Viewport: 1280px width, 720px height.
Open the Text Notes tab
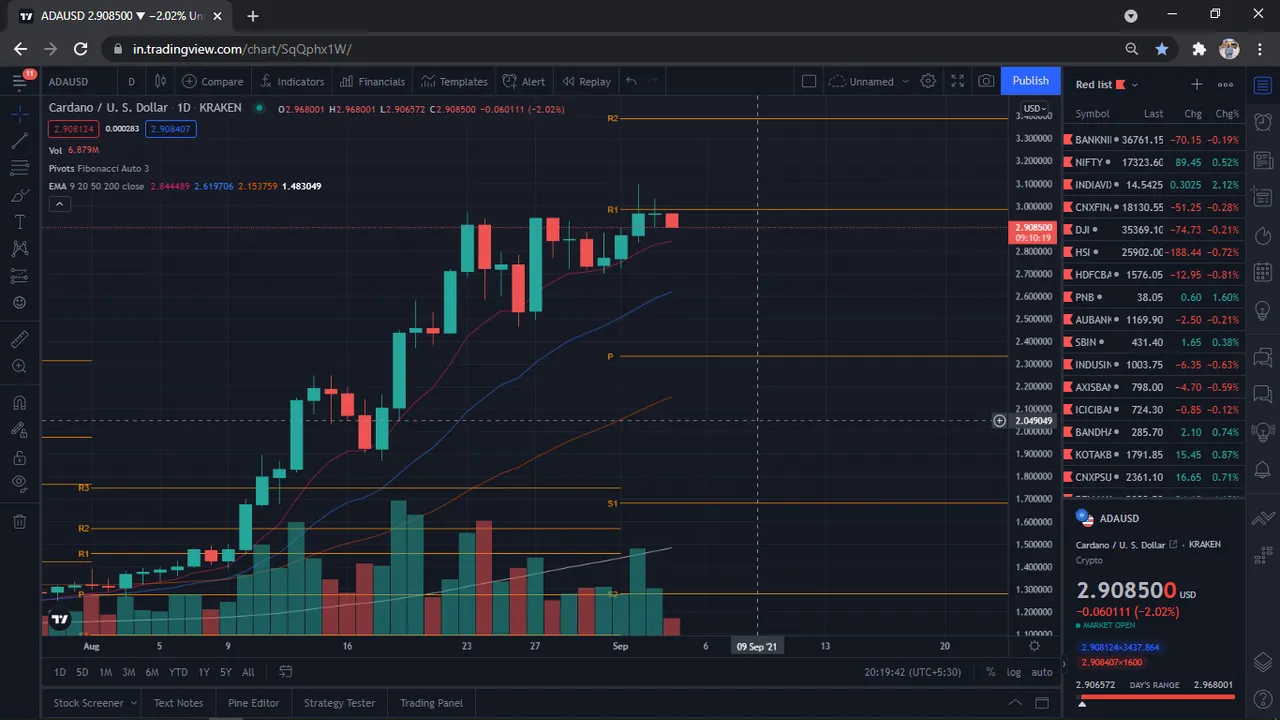178,703
